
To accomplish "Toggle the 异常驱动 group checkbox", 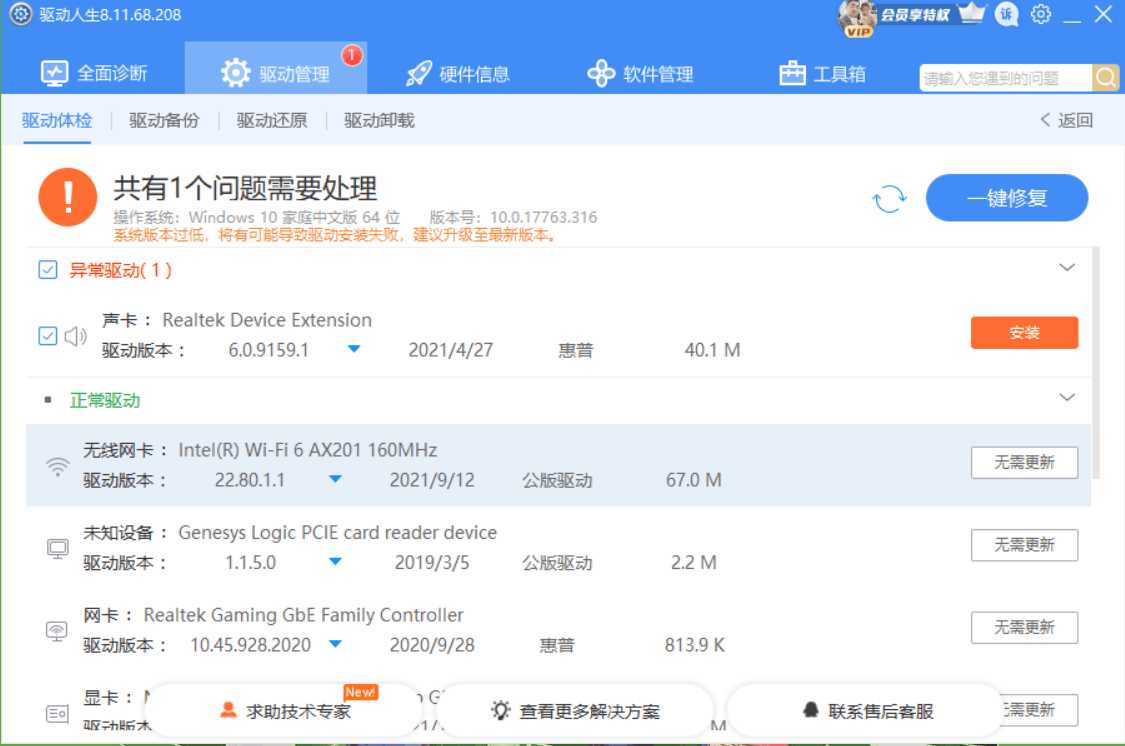I will [47, 270].
